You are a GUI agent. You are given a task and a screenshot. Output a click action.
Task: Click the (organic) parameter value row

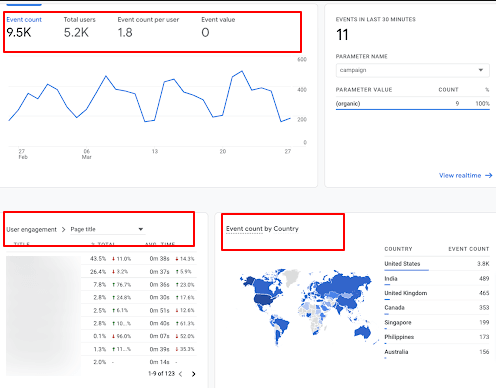413,104
